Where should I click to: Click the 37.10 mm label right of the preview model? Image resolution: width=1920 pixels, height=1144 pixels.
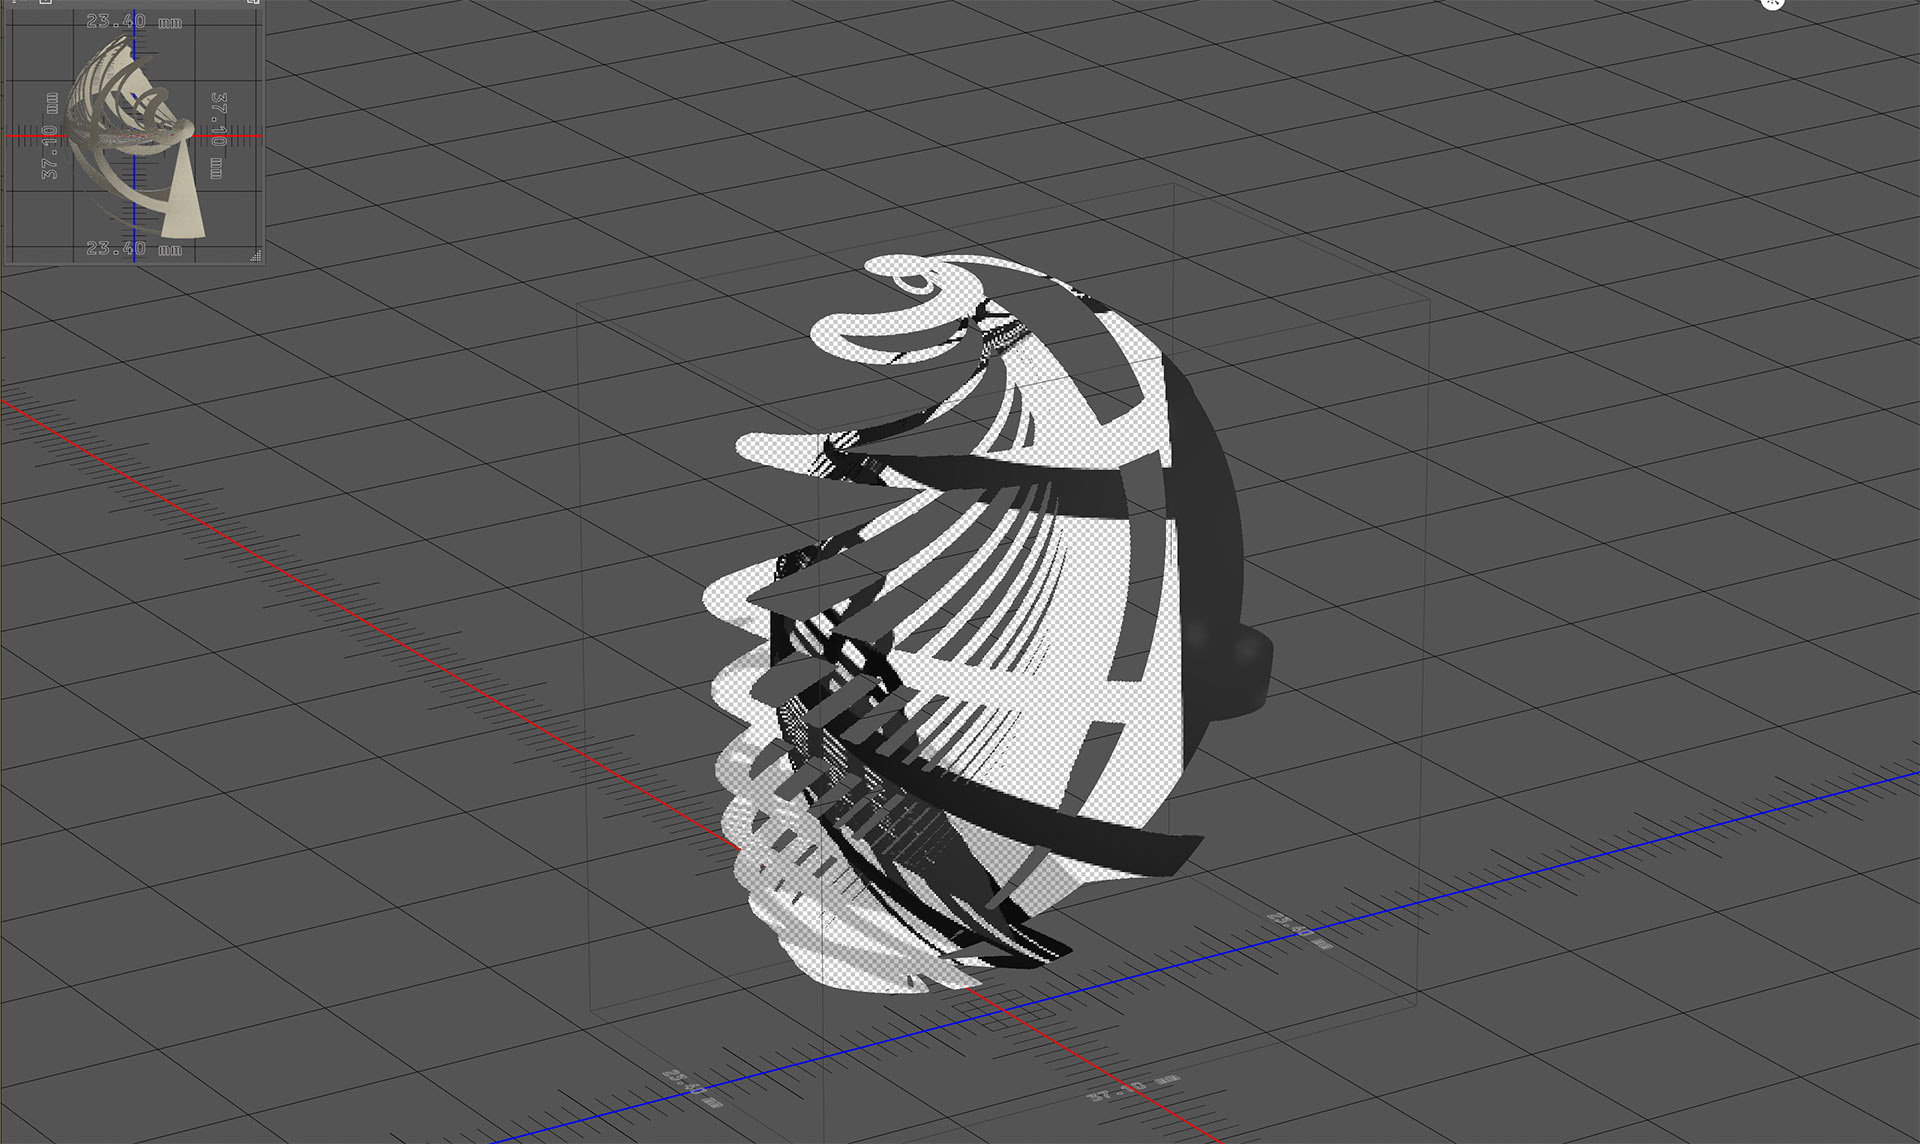(218, 136)
